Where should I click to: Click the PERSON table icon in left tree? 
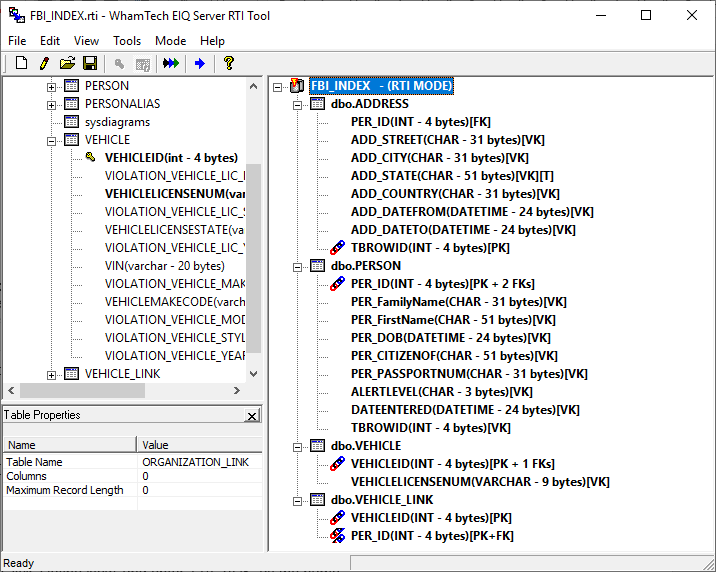point(71,85)
